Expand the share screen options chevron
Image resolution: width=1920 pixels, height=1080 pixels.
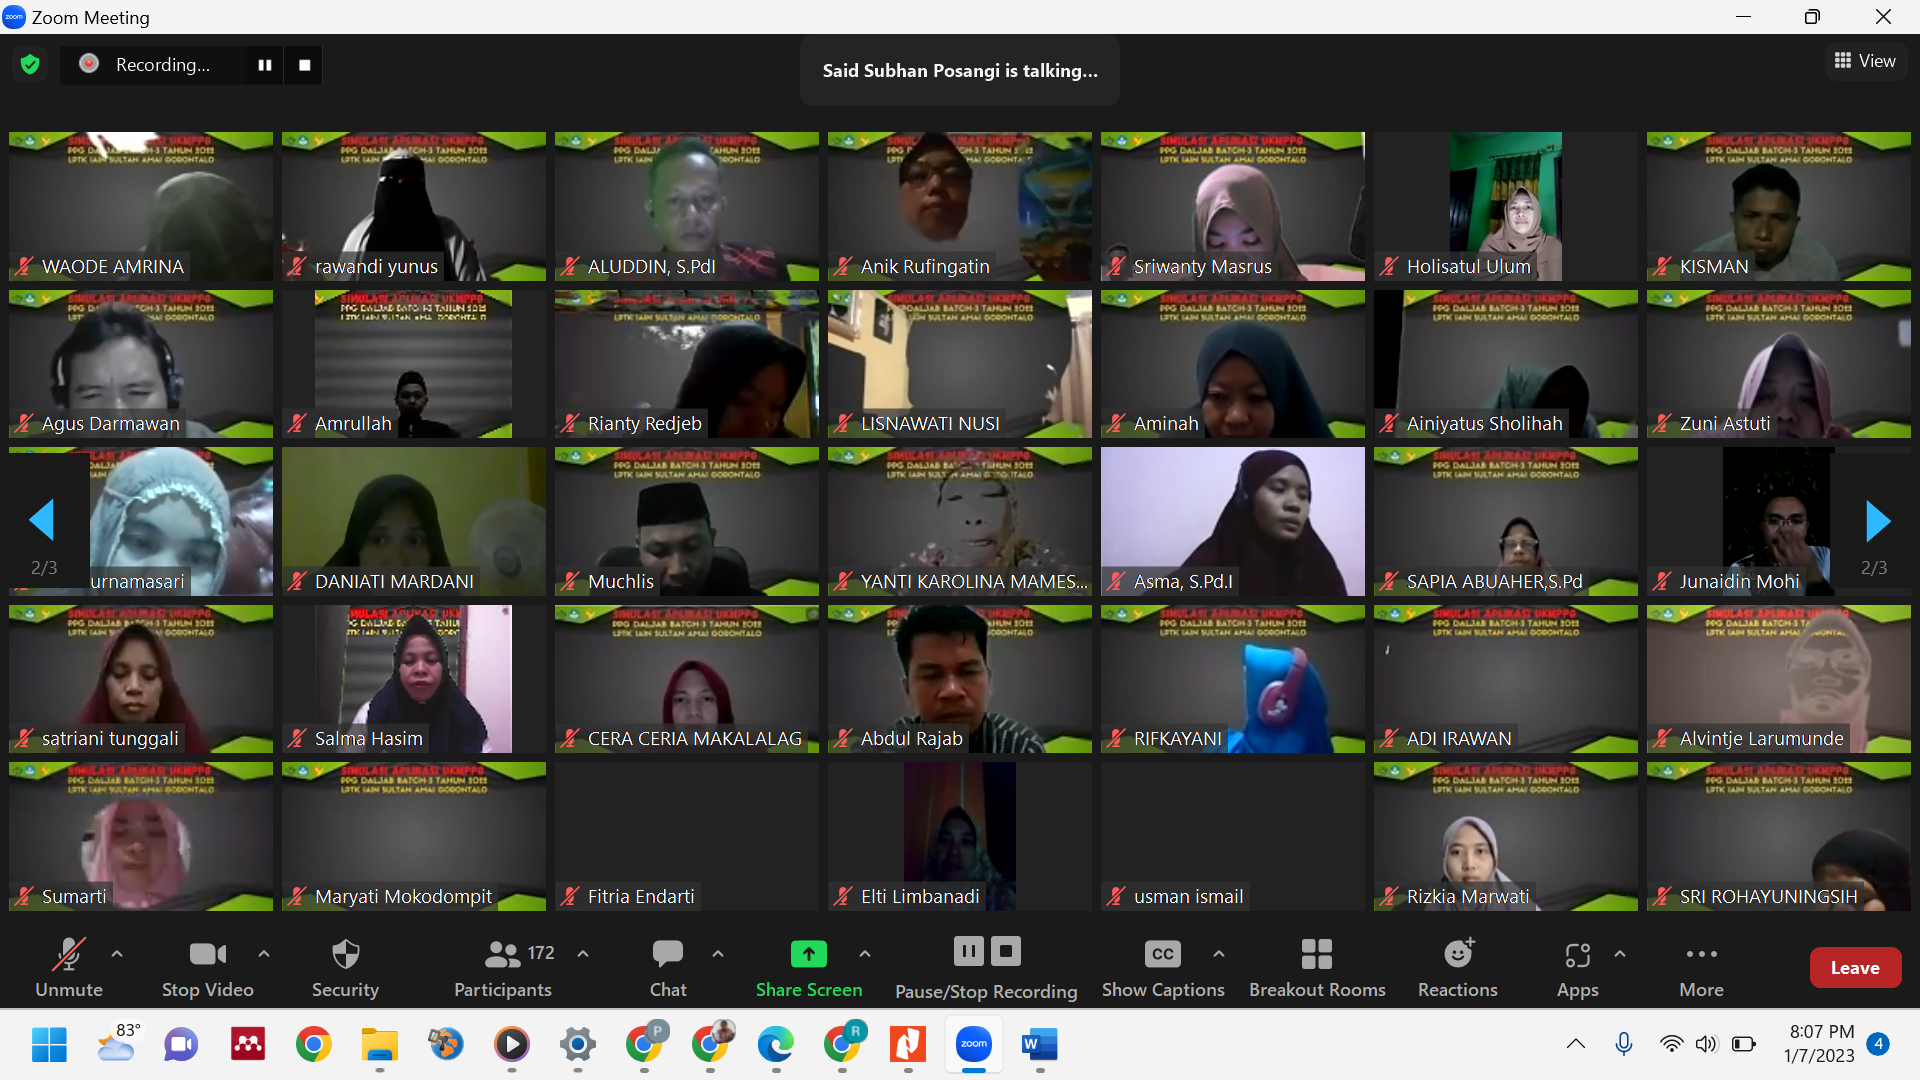(x=865, y=954)
